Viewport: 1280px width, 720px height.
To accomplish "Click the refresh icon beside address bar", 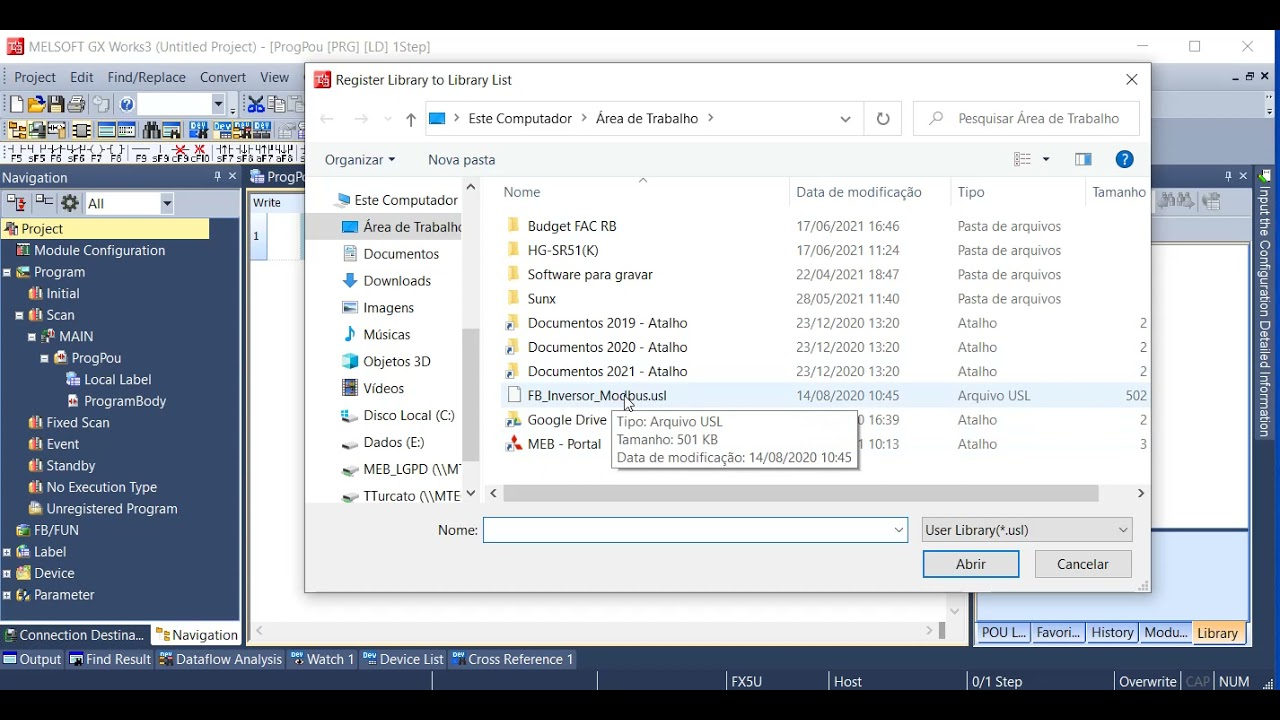I will click(883, 119).
